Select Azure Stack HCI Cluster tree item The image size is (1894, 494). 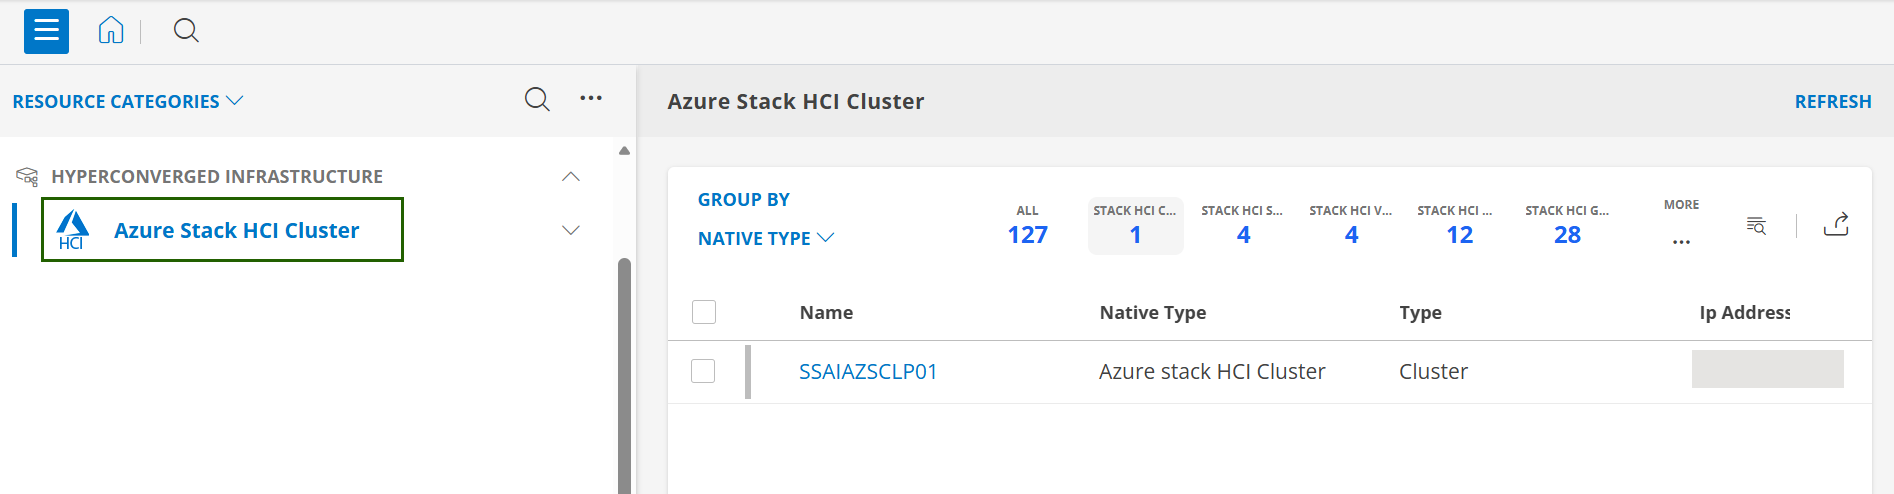(x=222, y=230)
